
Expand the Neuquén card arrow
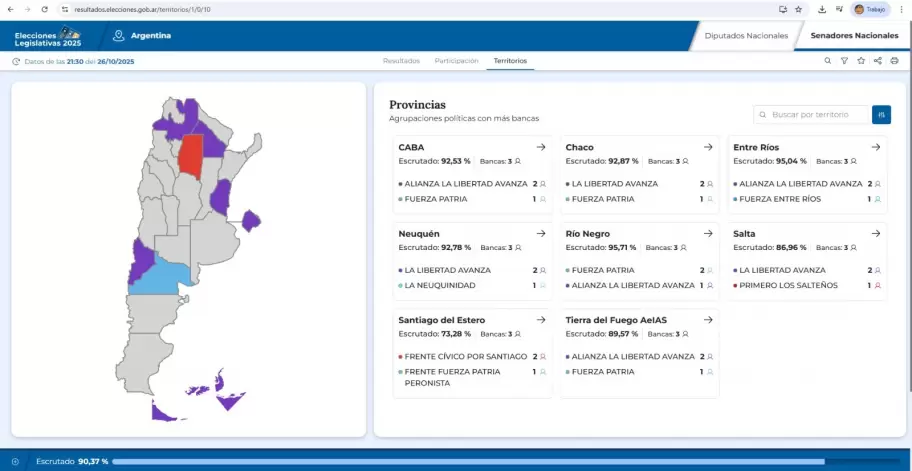point(540,233)
